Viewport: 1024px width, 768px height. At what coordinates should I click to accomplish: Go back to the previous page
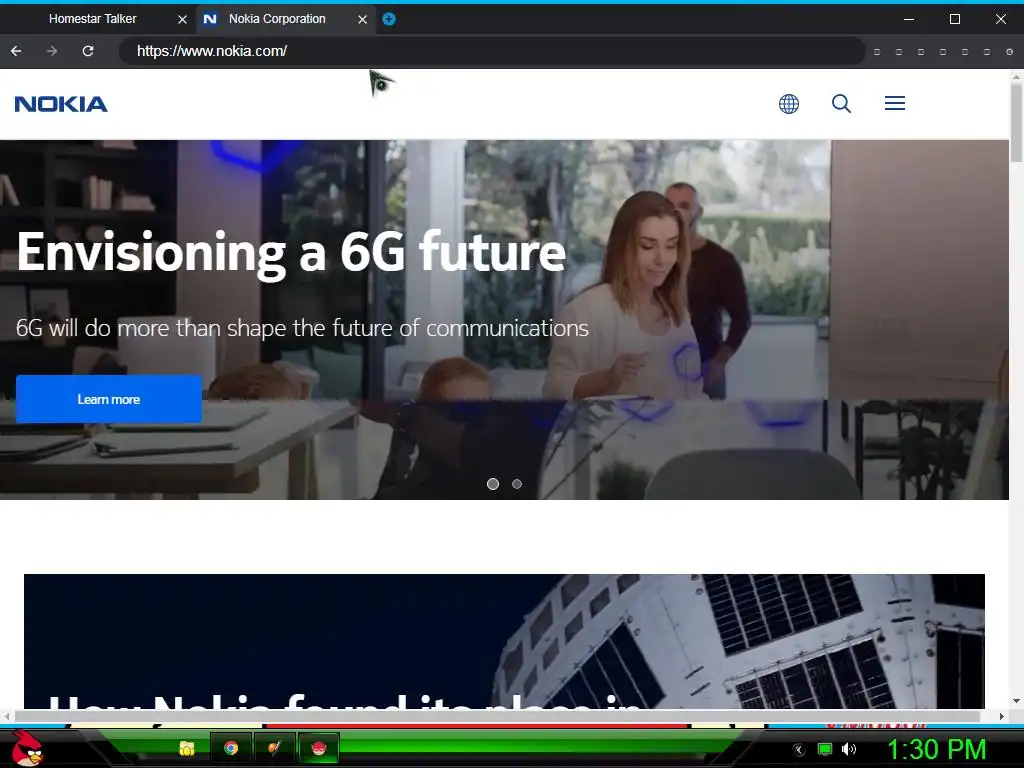[x=16, y=51]
